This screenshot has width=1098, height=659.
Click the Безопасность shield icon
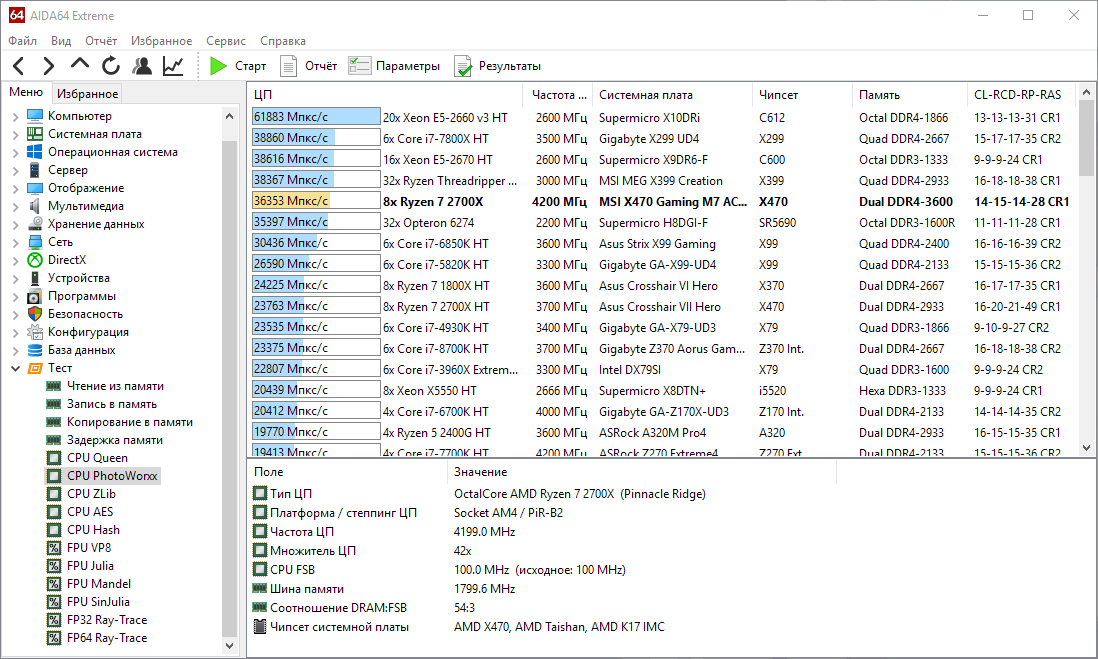point(35,314)
